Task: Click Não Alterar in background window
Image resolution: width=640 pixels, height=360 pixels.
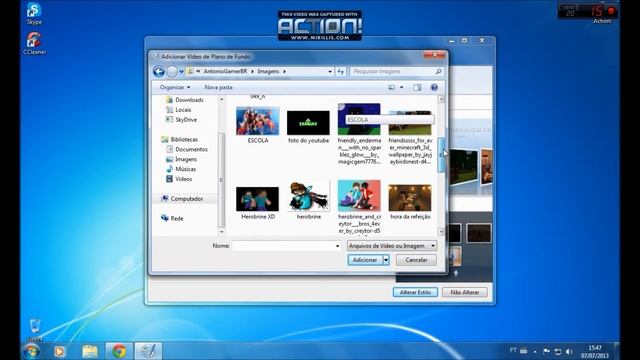Action: click(464, 292)
